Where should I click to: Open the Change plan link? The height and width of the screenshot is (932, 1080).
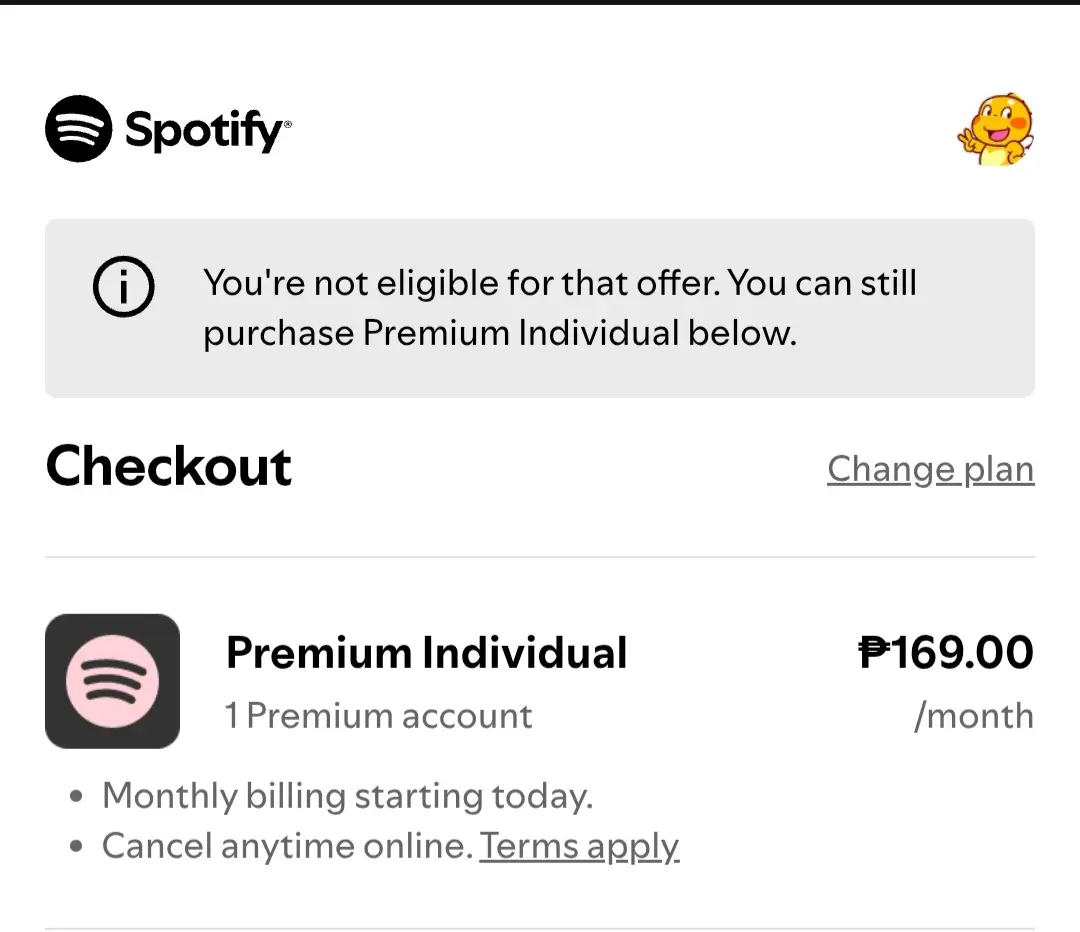click(931, 470)
